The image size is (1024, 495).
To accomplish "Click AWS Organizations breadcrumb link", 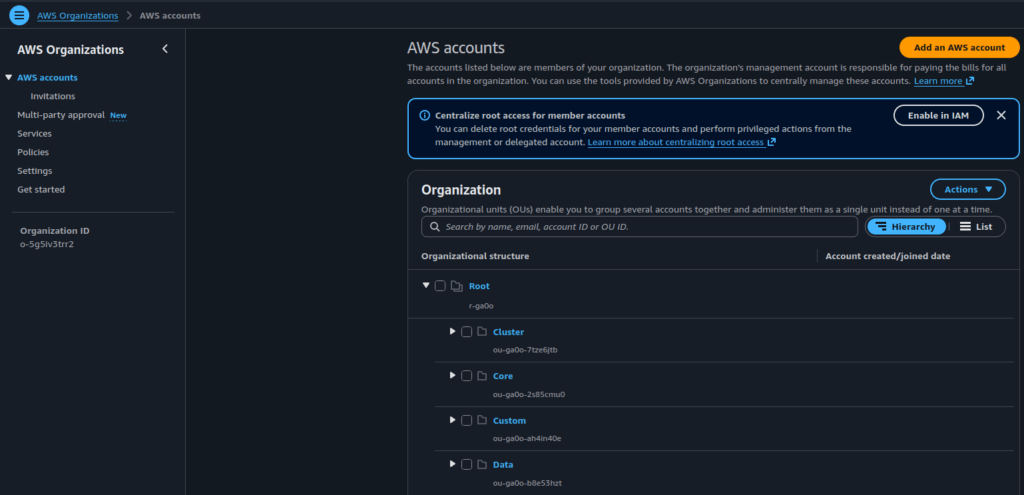I will coord(78,16).
